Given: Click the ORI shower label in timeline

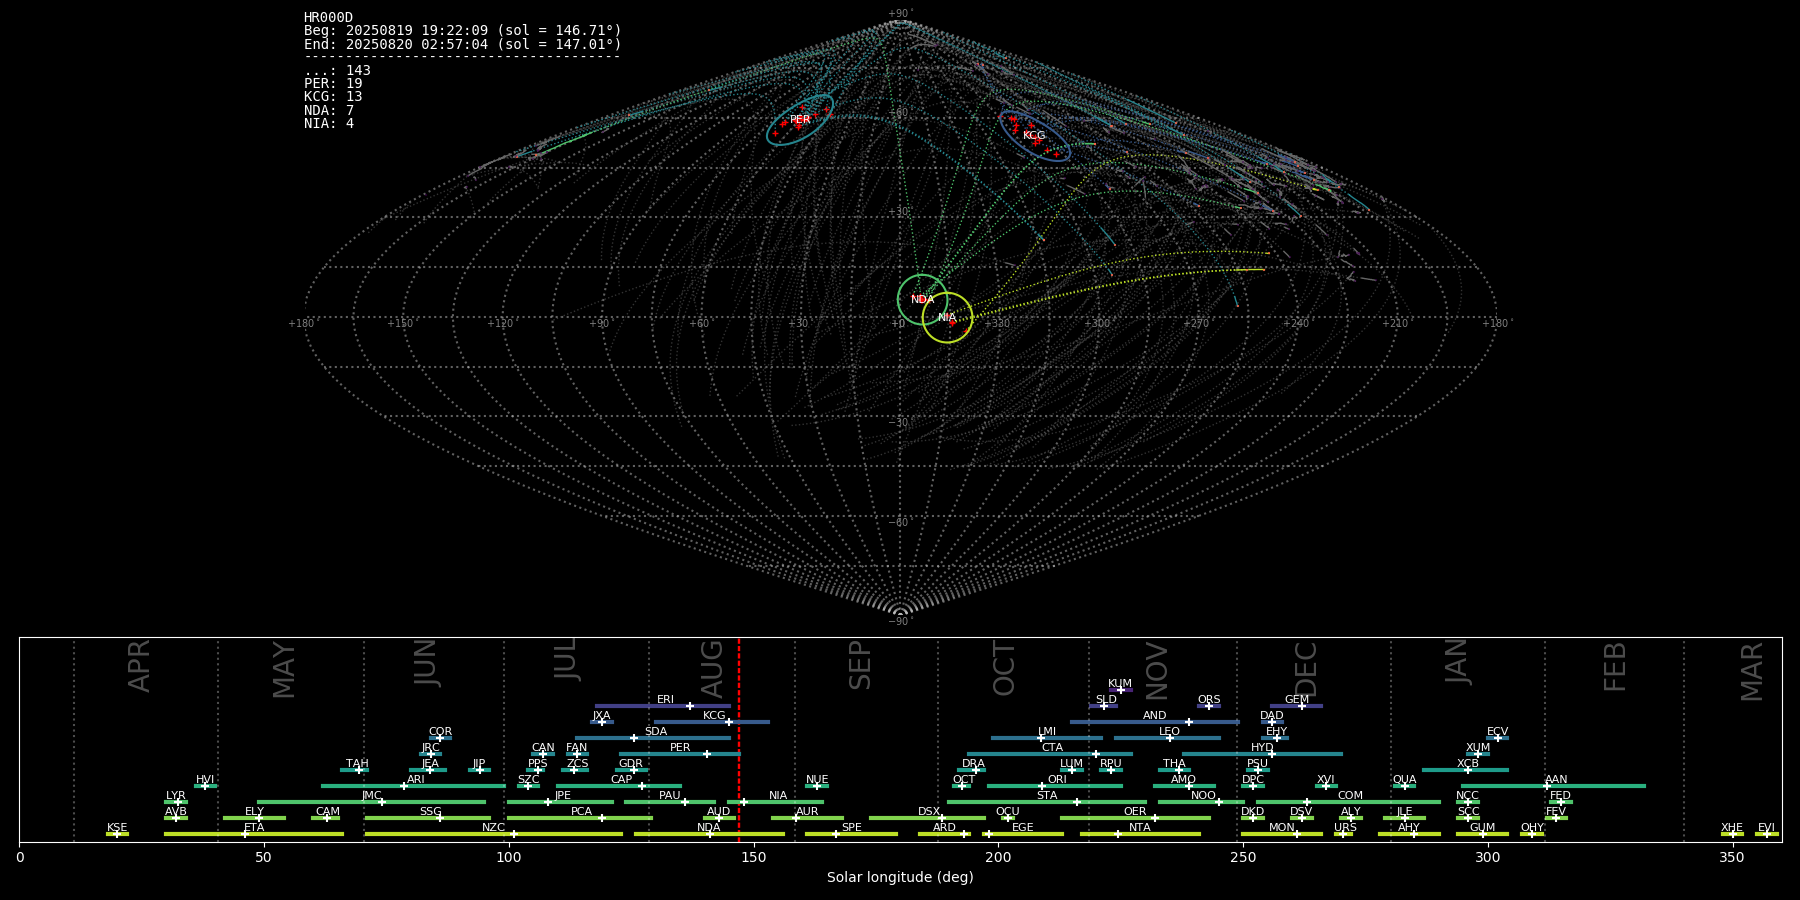Looking at the screenshot, I should click(x=1057, y=780).
